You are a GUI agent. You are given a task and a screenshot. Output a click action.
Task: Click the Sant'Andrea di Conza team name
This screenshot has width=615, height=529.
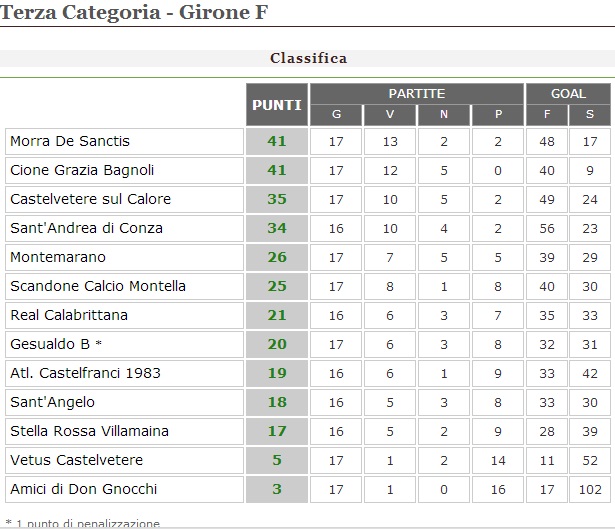tap(86, 228)
